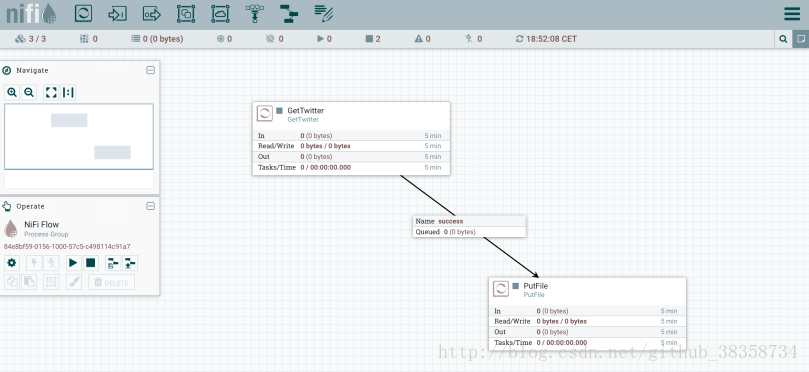The height and width of the screenshot is (372, 809).
Task: Click the birdseye minimap view
Action: point(79,137)
